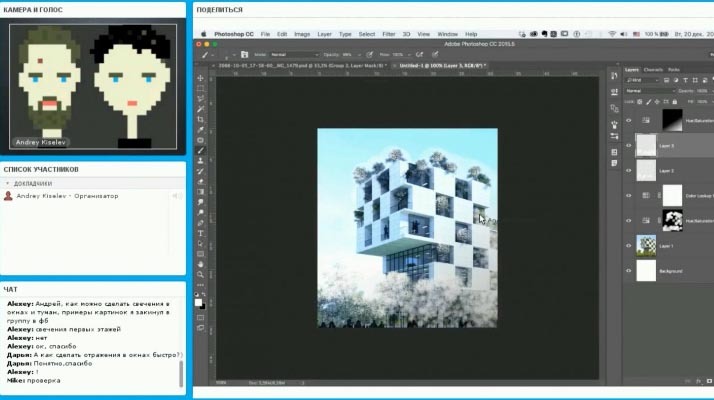Select the Rectangular Marquee tool

[x=200, y=88]
